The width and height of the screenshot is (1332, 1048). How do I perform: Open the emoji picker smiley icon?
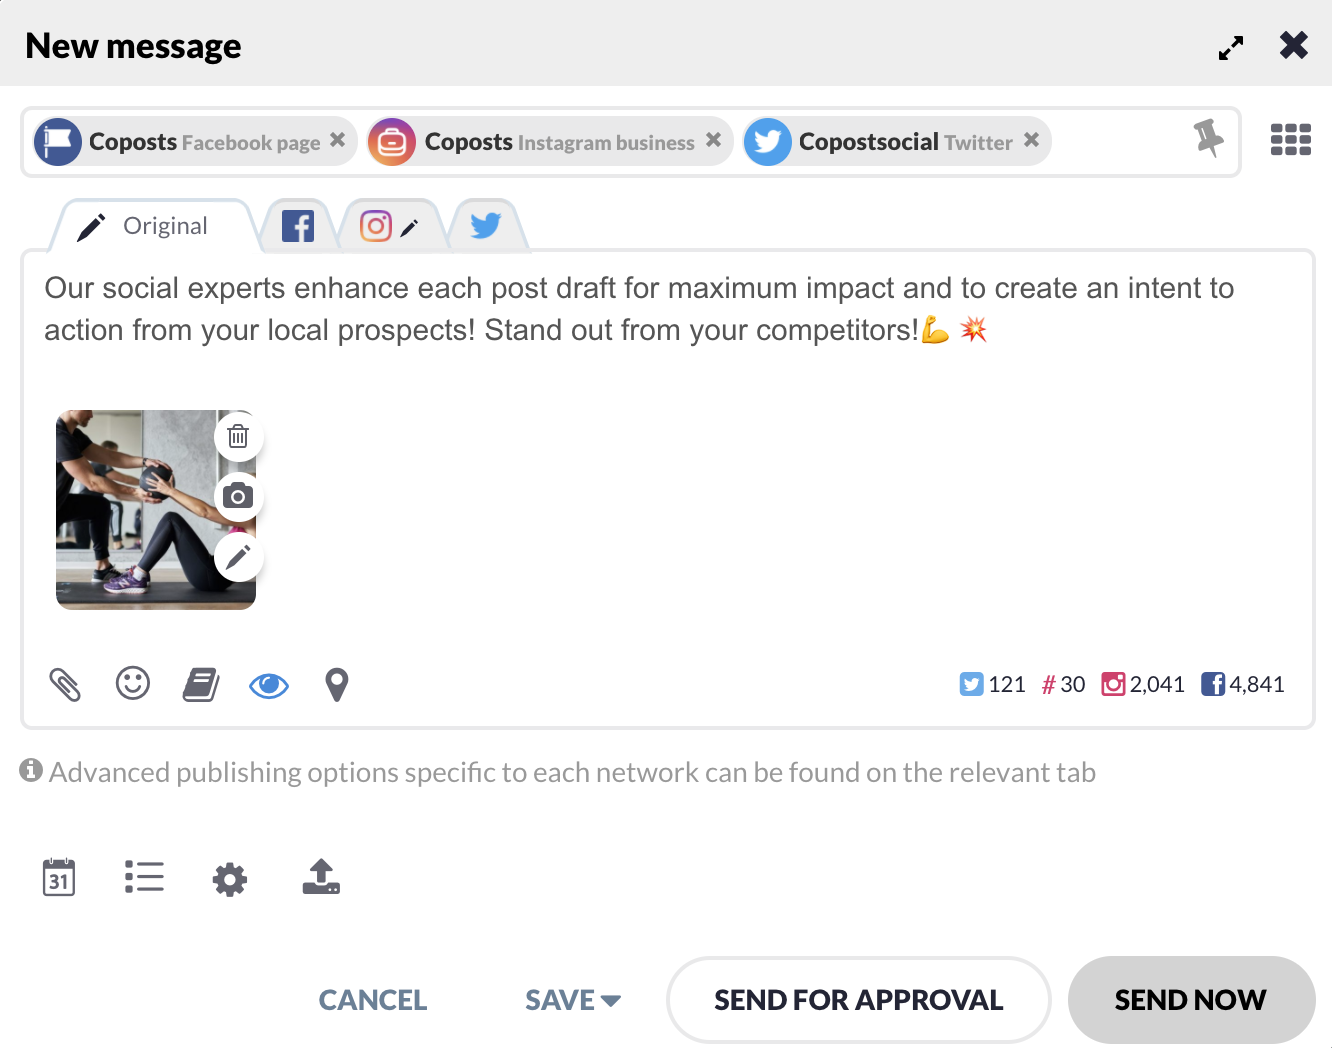(133, 684)
